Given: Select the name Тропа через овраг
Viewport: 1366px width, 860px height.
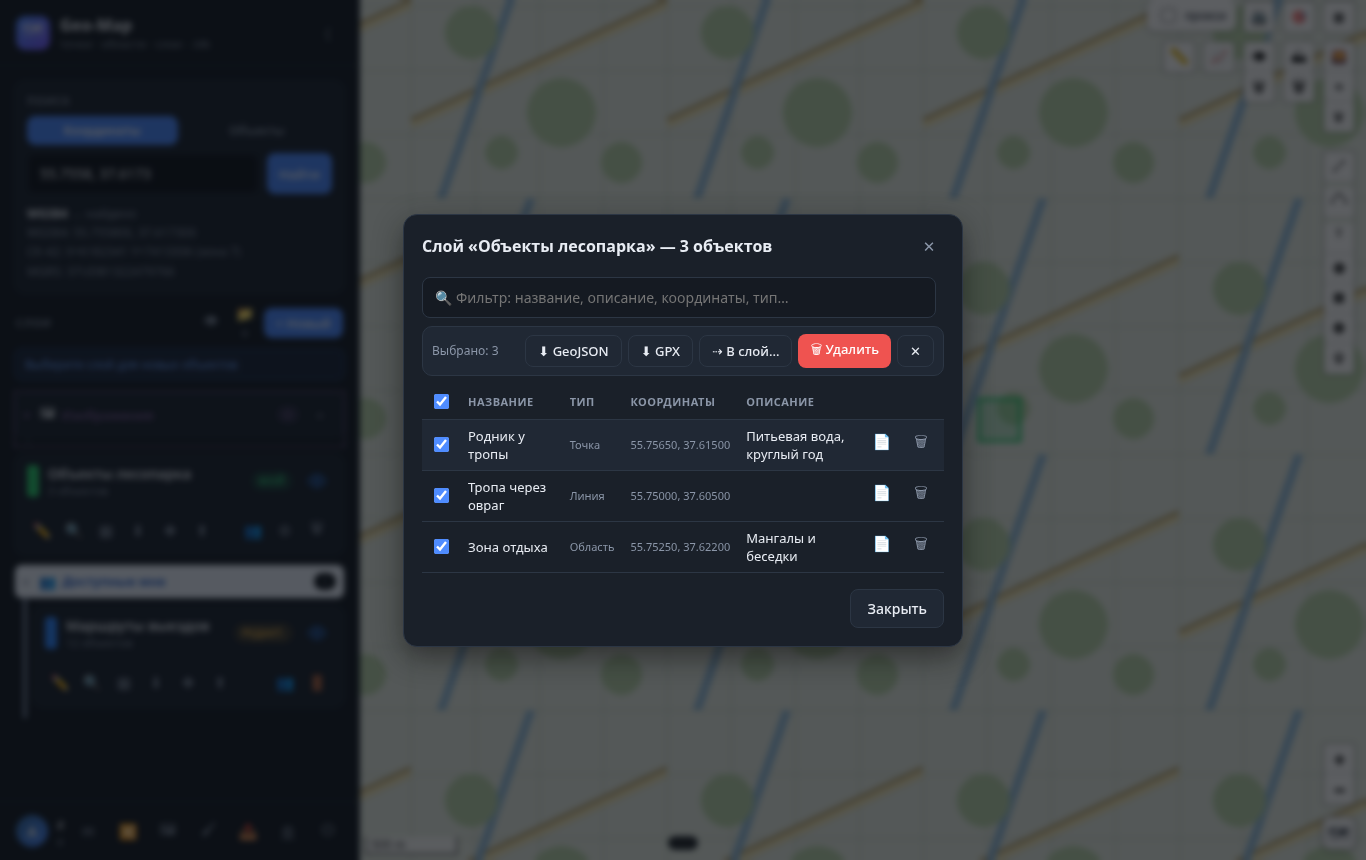Looking at the screenshot, I should (507, 496).
